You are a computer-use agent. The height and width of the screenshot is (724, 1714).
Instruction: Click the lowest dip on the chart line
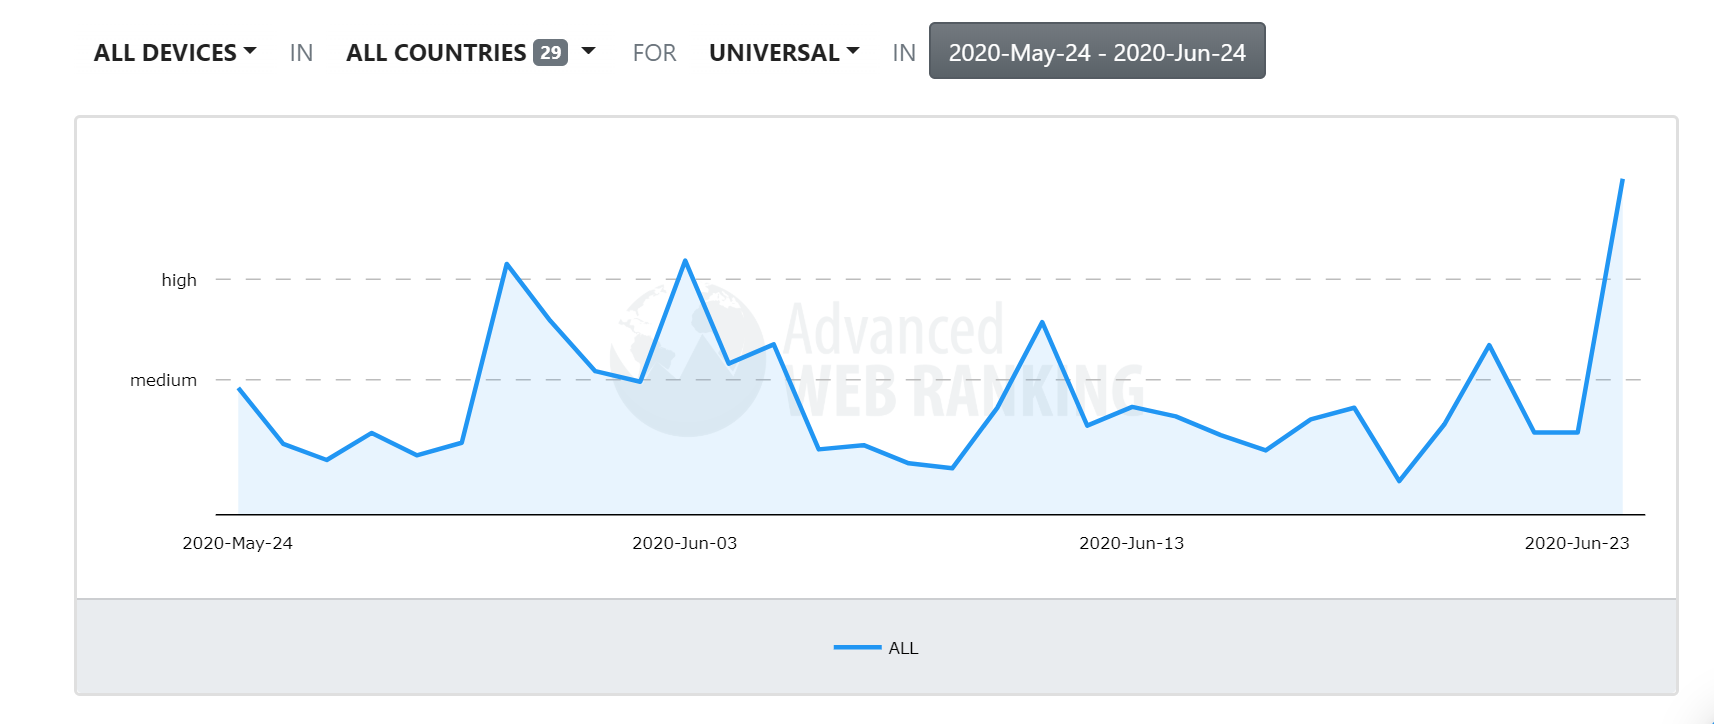(x=1399, y=481)
